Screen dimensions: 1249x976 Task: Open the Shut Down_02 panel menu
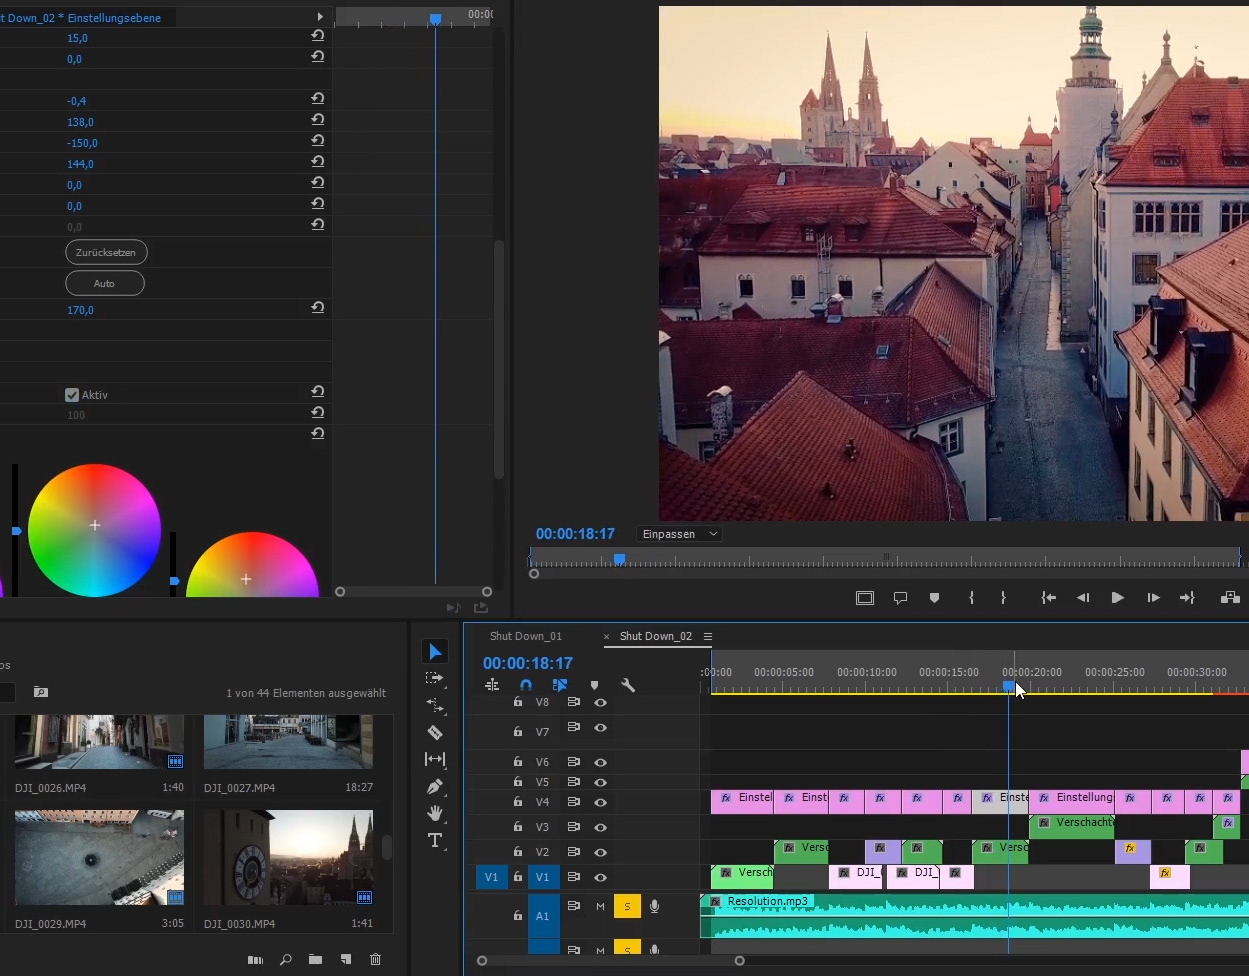click(708, 637)
